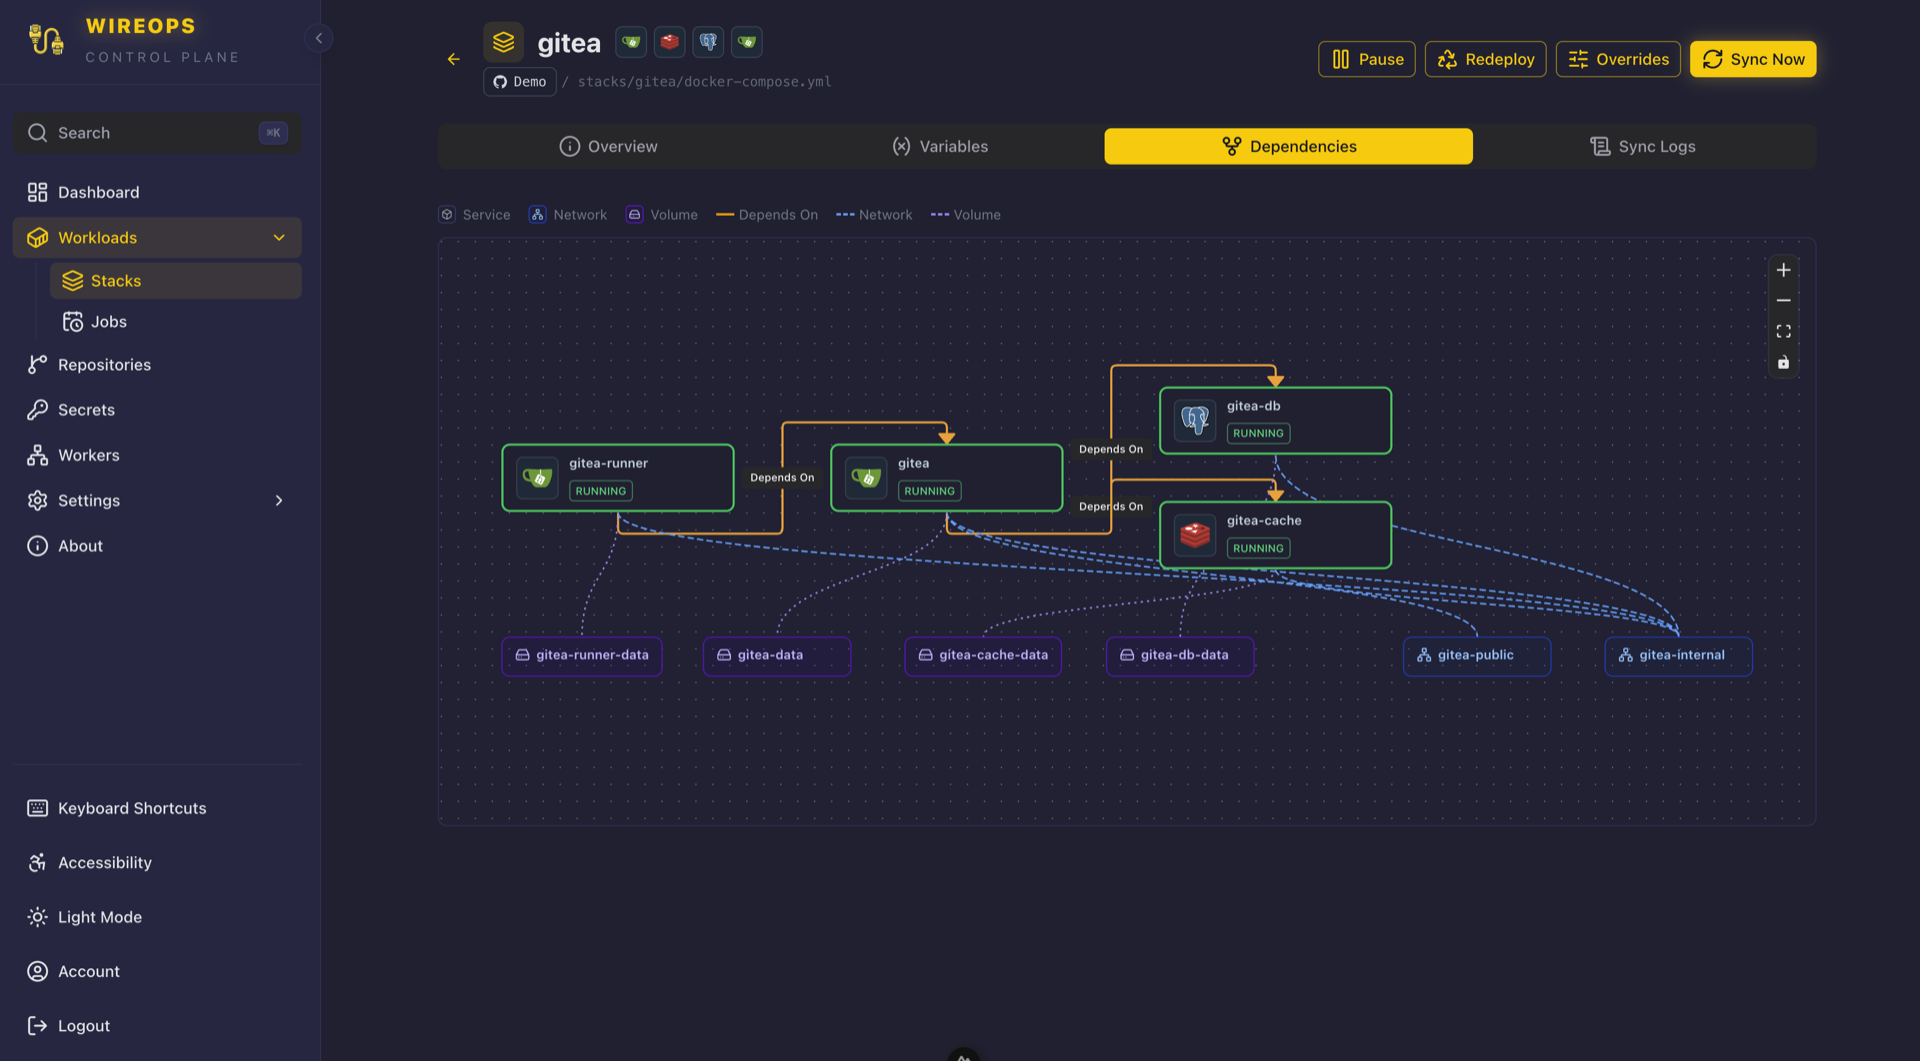This screenshot has height=1061, width=1920.
Task: Click the gitea service node icon
Action: point(866,478)
